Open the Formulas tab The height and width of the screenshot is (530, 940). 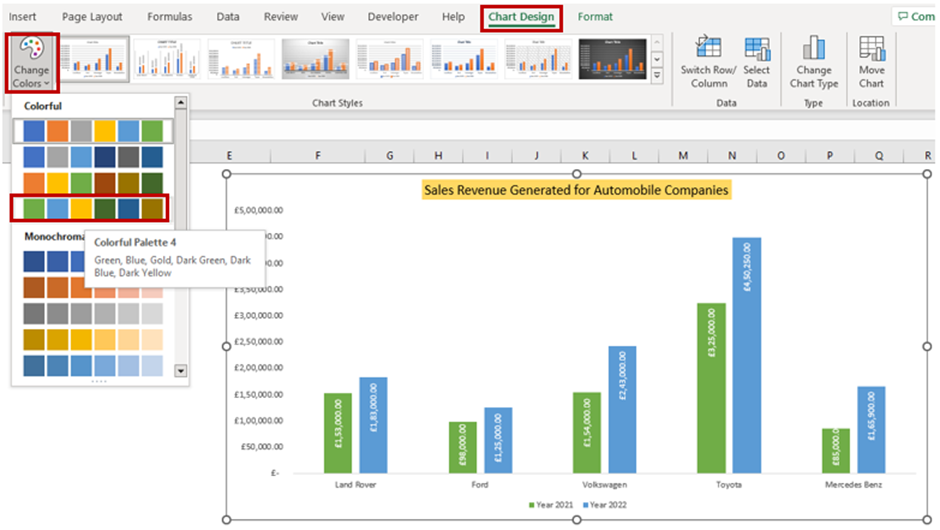pos(170,17)
